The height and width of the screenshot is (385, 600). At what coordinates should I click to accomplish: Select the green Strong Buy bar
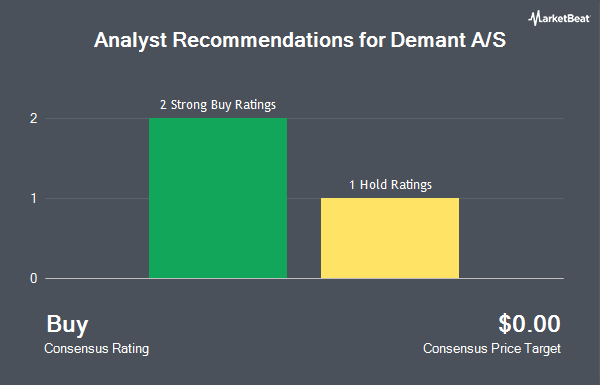(218, 198)
